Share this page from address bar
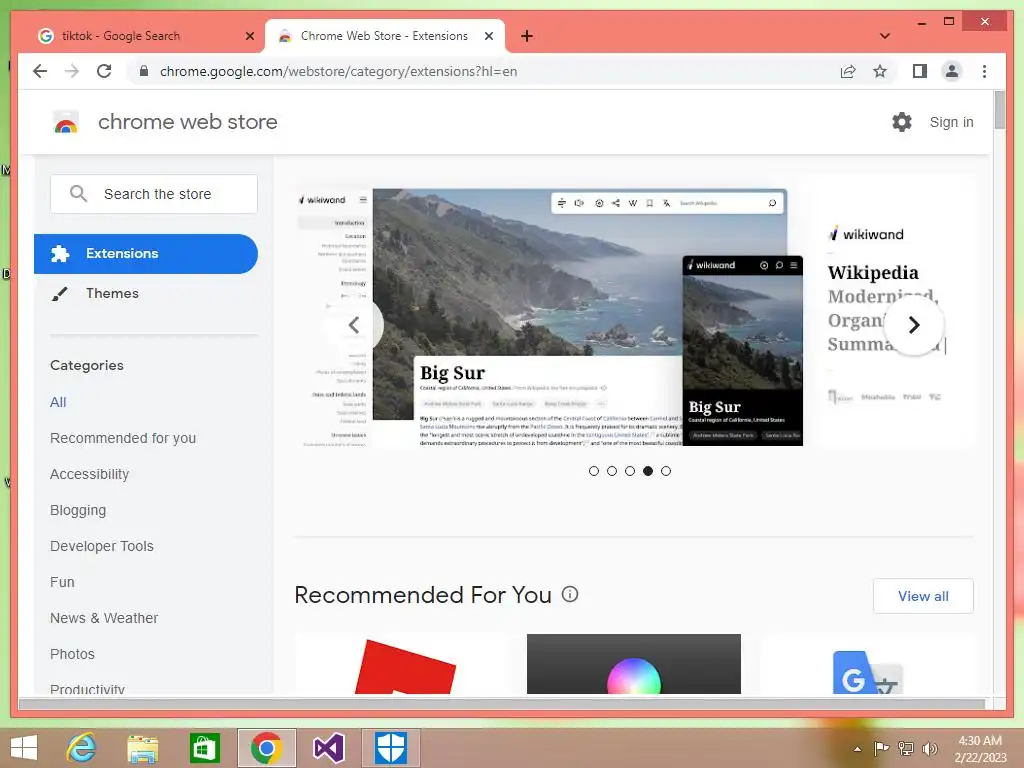The image size is (1024, 768). [848, 71]
